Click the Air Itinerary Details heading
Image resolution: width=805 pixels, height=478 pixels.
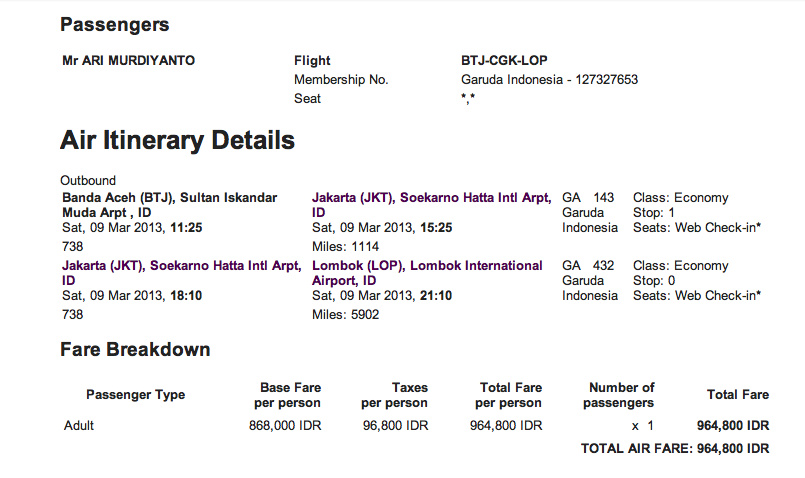[x=177, y=140]
